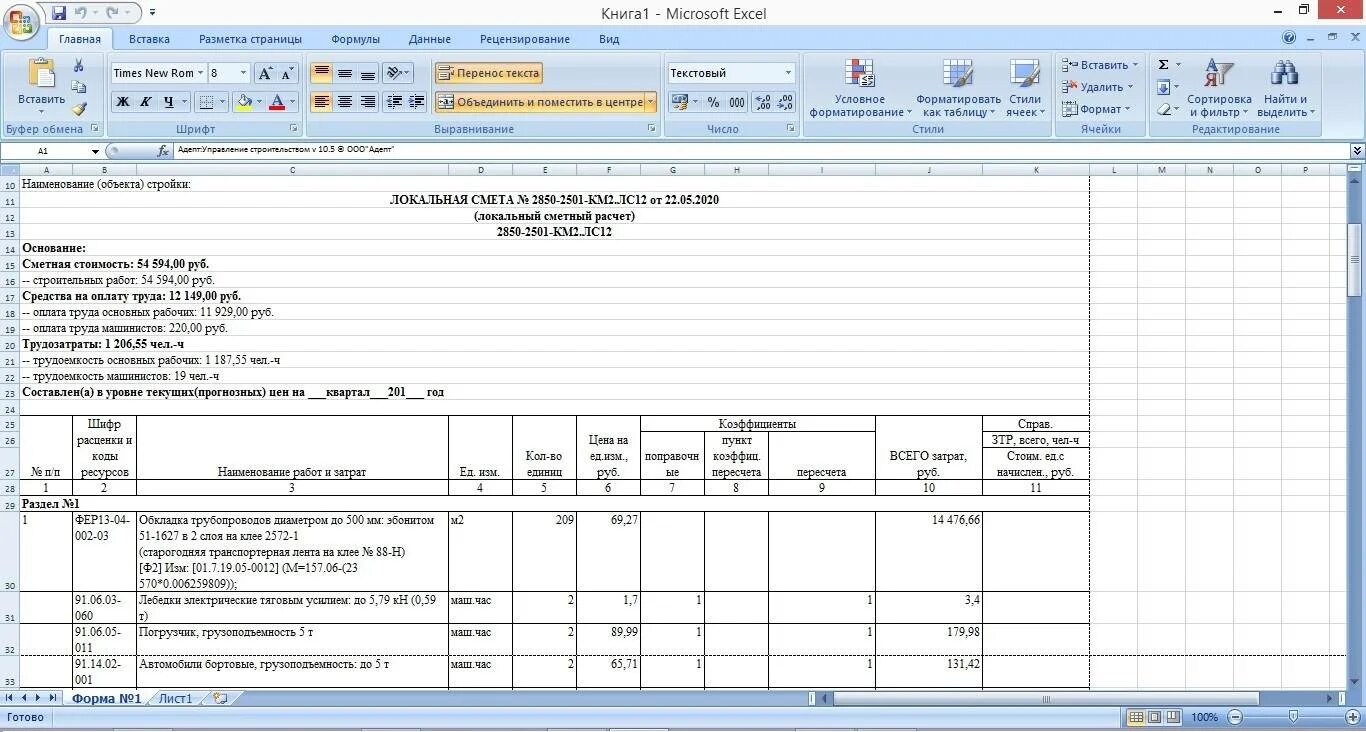Viewport: 1366px width, 732px height.
Task: Adjust the zoom slider handle
Action: click(1293, 717)
